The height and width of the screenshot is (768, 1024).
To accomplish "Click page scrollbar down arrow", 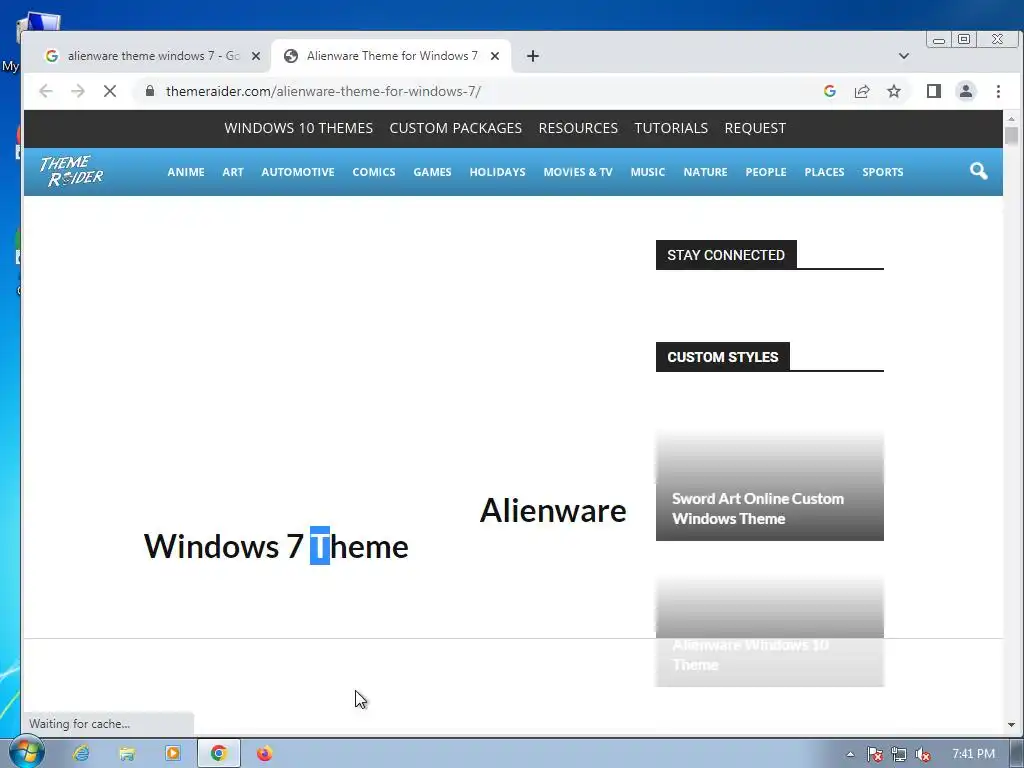I will [1012, 725].
